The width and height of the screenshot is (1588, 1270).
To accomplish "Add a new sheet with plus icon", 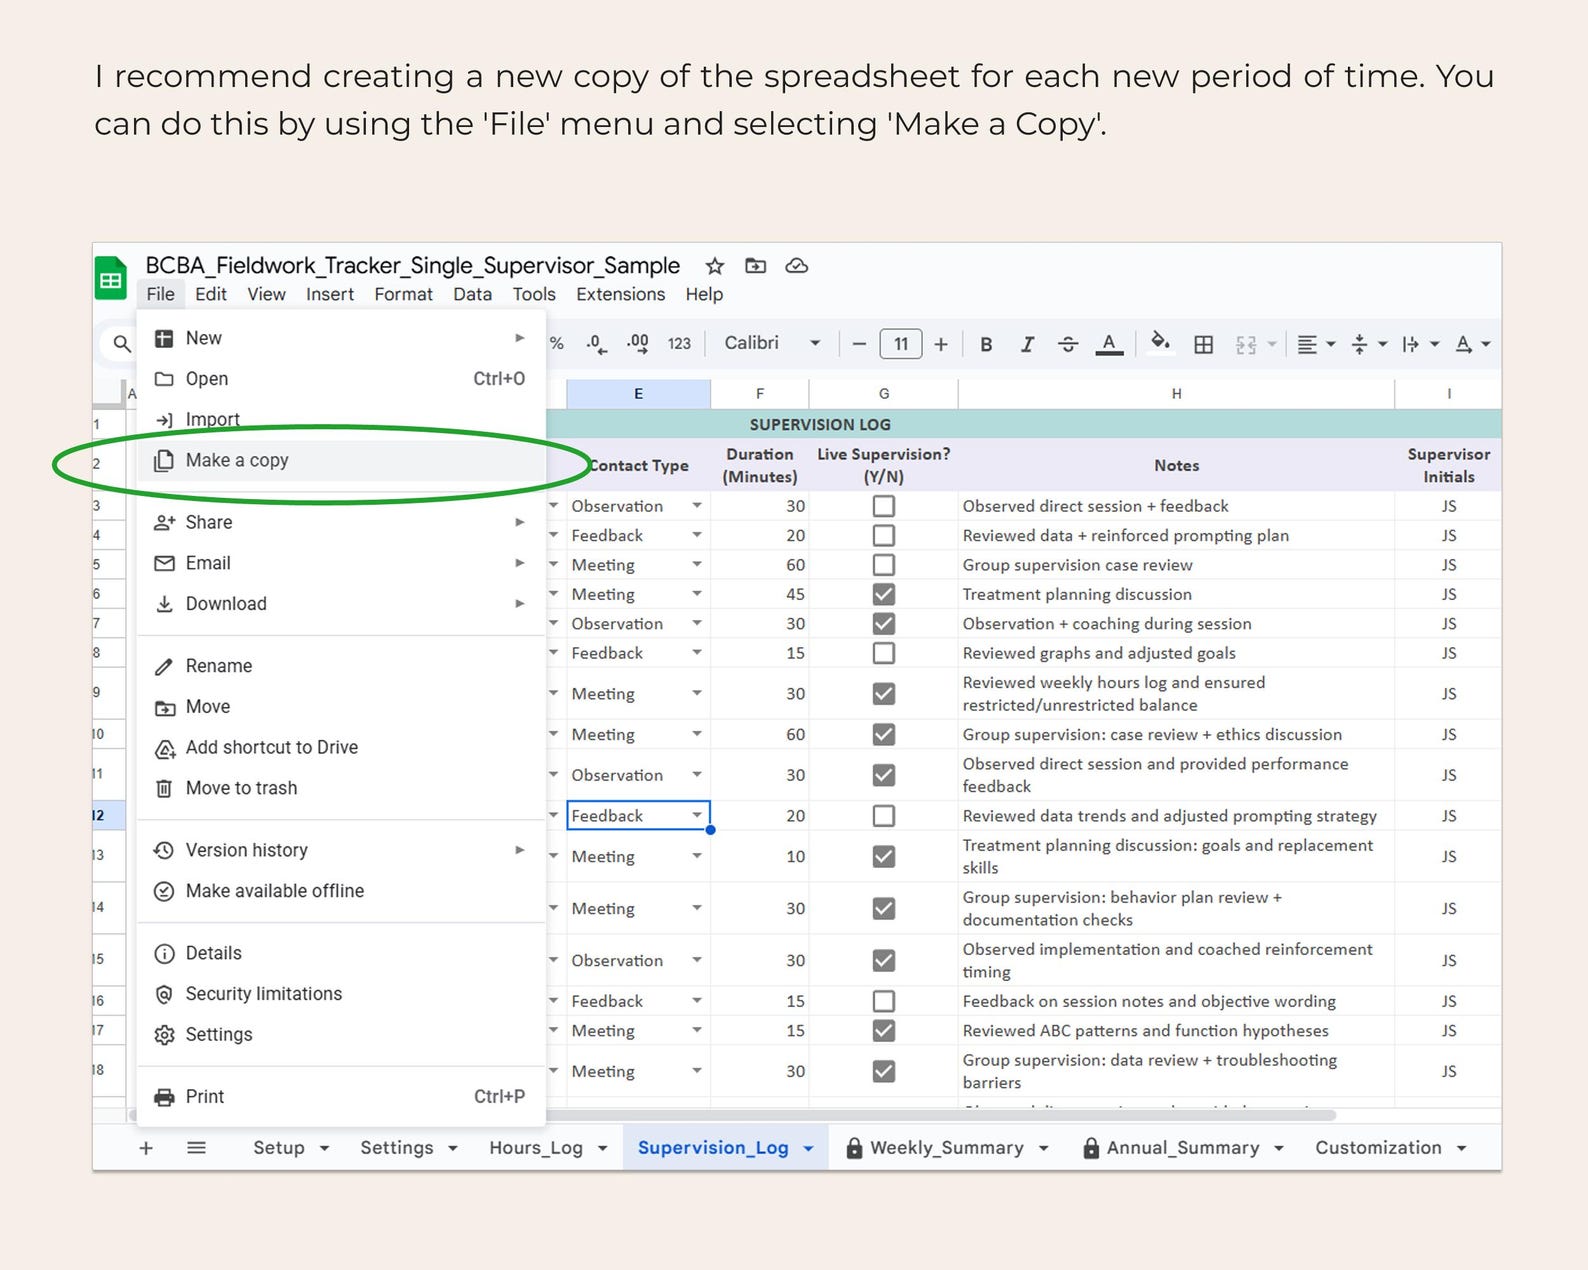I will pos(146,1148).
